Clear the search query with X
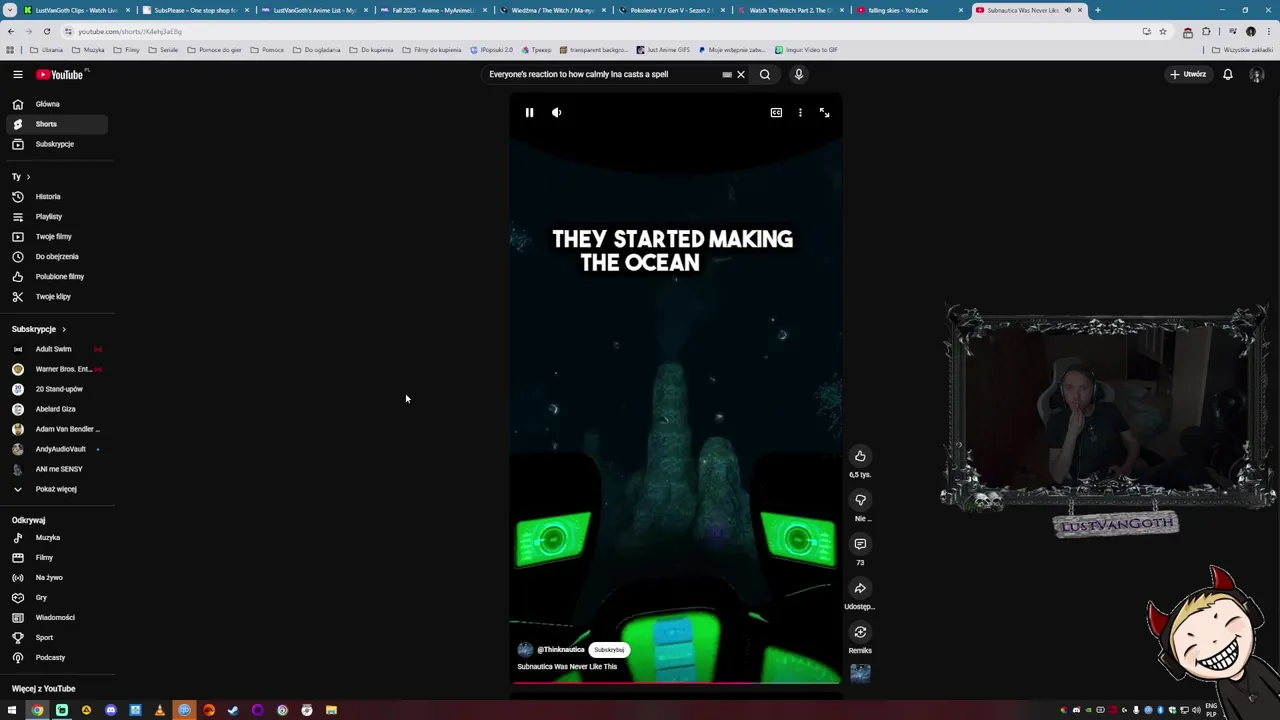 point(741,74)
